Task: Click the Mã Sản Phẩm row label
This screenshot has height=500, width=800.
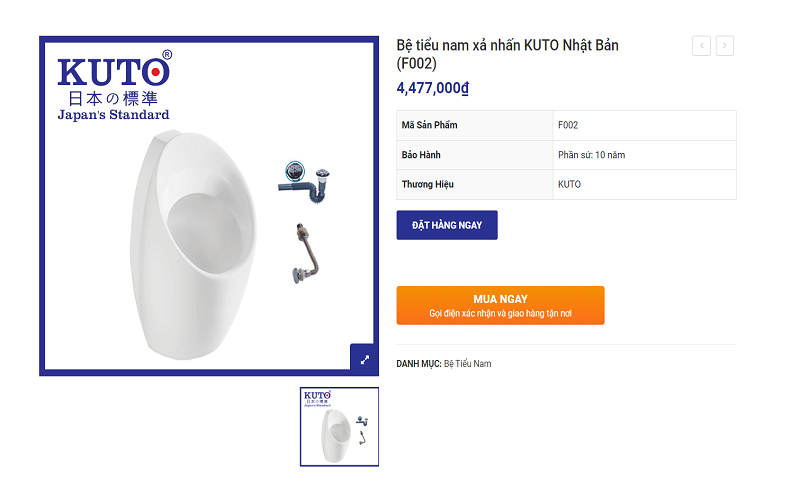Action: [x=429, y=125]
